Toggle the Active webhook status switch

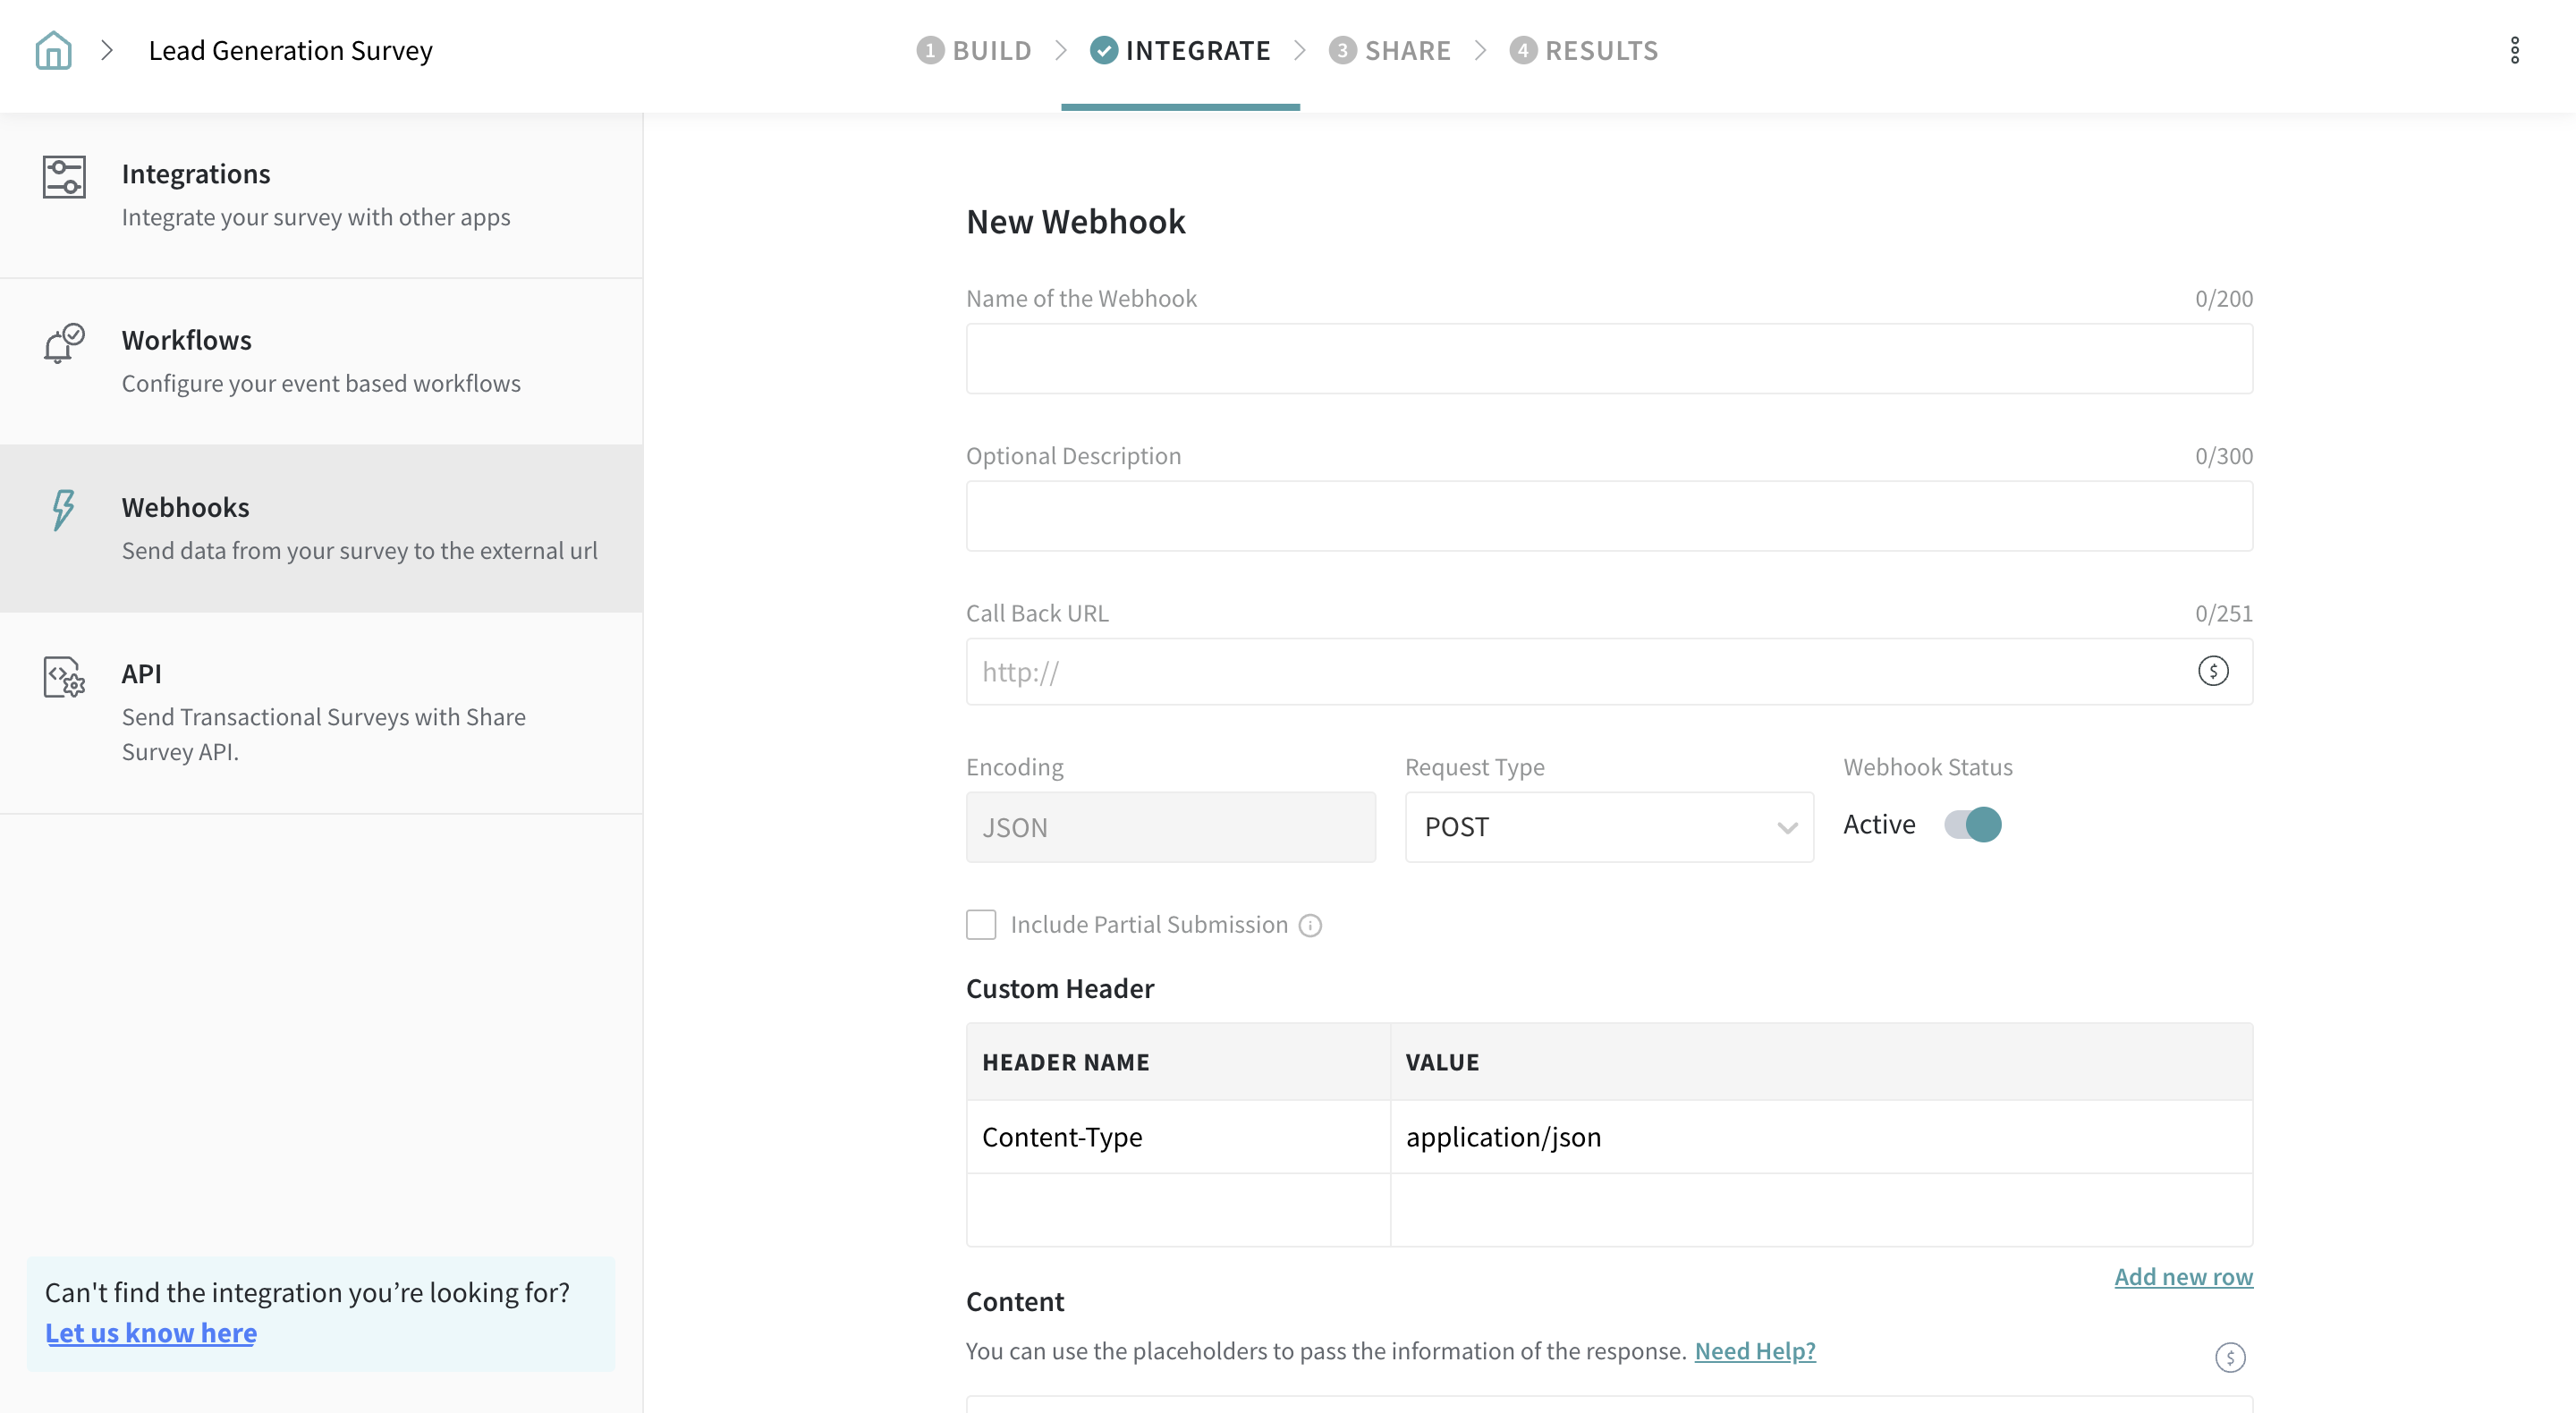coord(1972,825)
